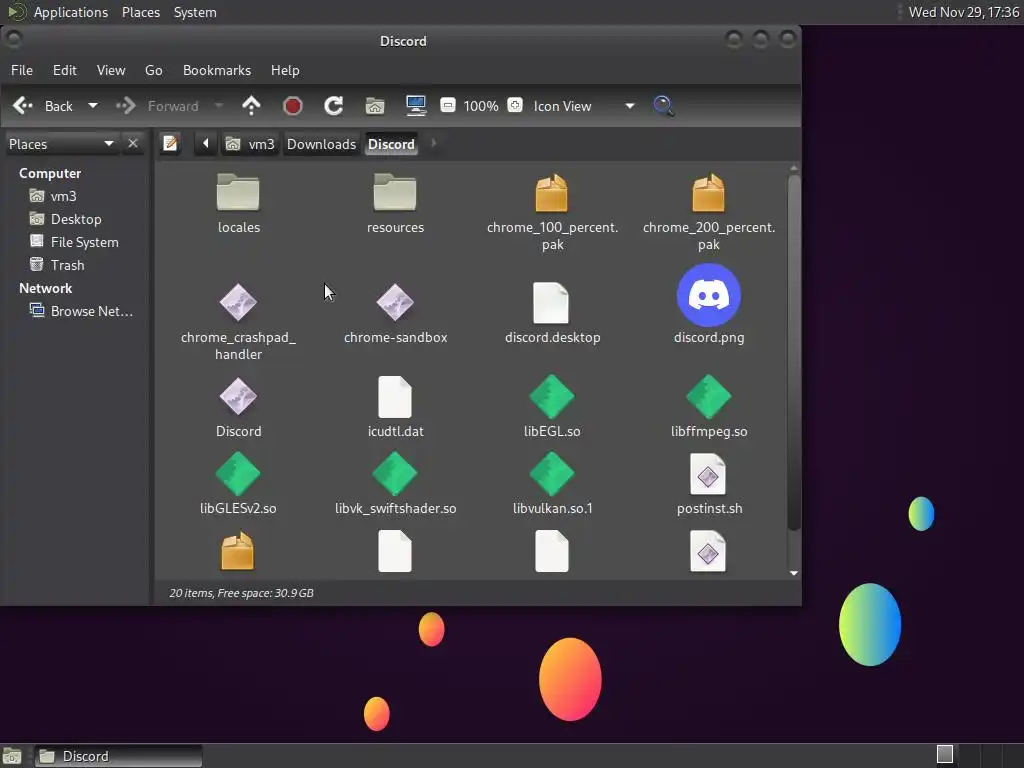Go back using the Back button
Viewport: 1024px width, 768px height.
coord(44,106)
